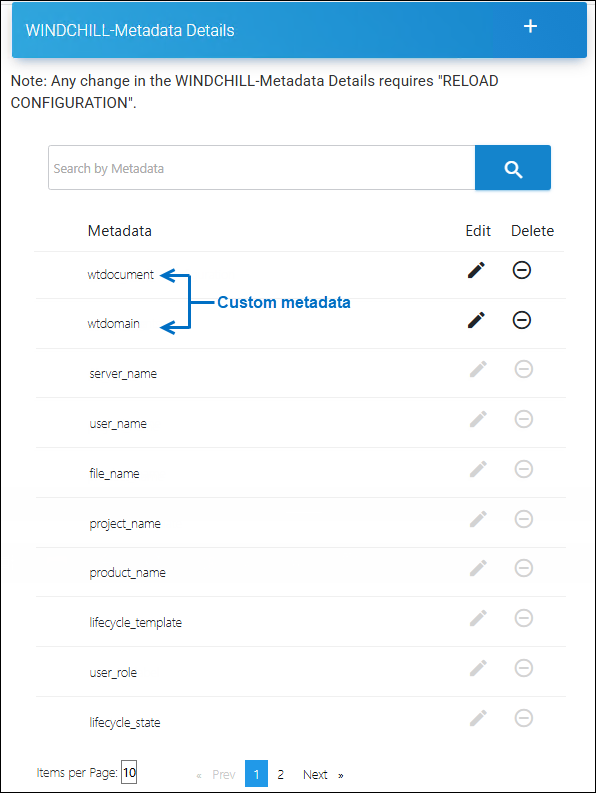Viewport: 596px width, 793px height.
Task: Click the pencil icon for file_name
Action: coord(478,469)
